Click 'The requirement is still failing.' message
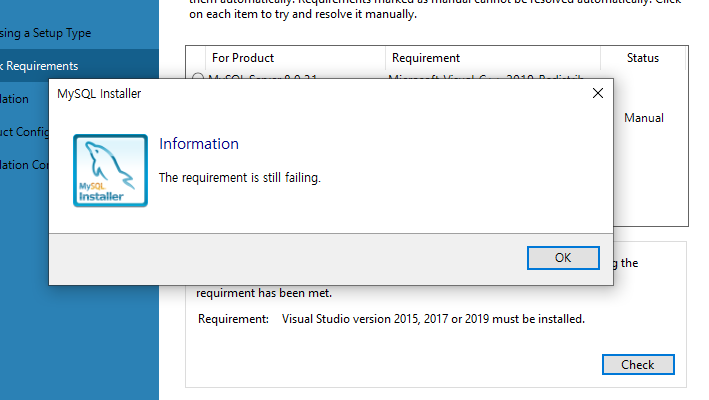Viewport: 709px width, 400px height. (240, 178)
